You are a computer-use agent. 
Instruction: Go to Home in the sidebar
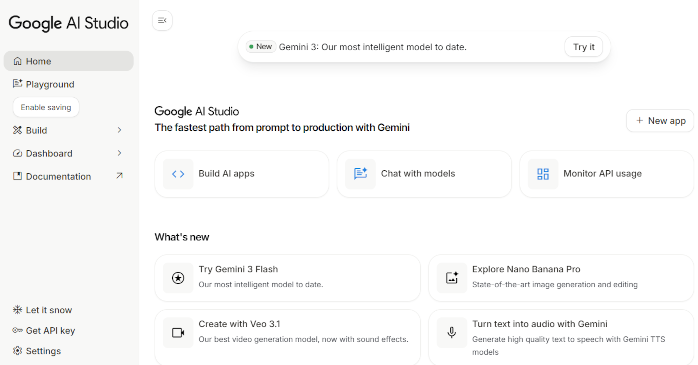tap(69, 61)
